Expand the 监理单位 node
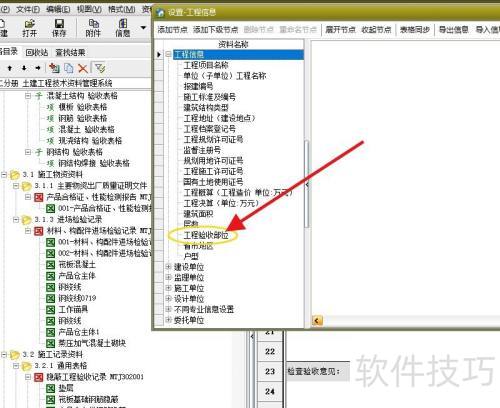Image resolution: width=500 pixels, height=408 pixels. [x=169, y=277]
